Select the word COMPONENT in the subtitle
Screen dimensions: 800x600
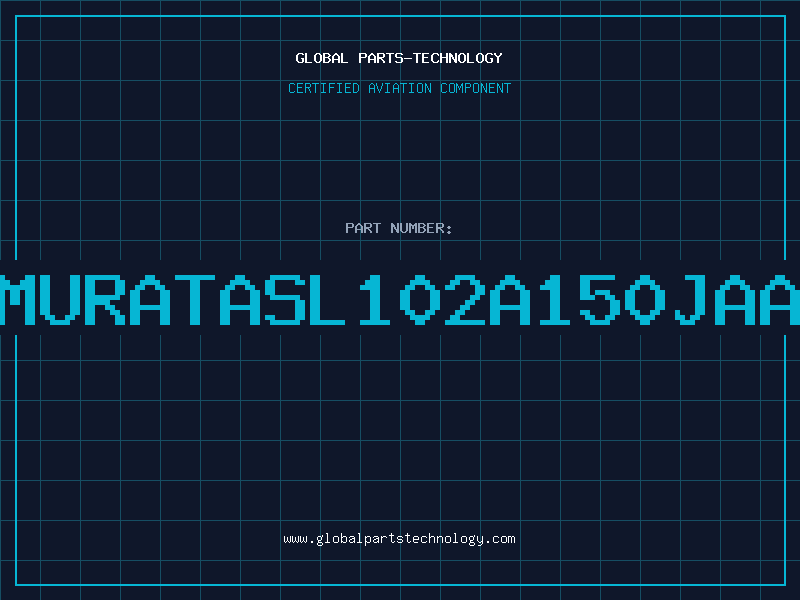click(476, 88)
